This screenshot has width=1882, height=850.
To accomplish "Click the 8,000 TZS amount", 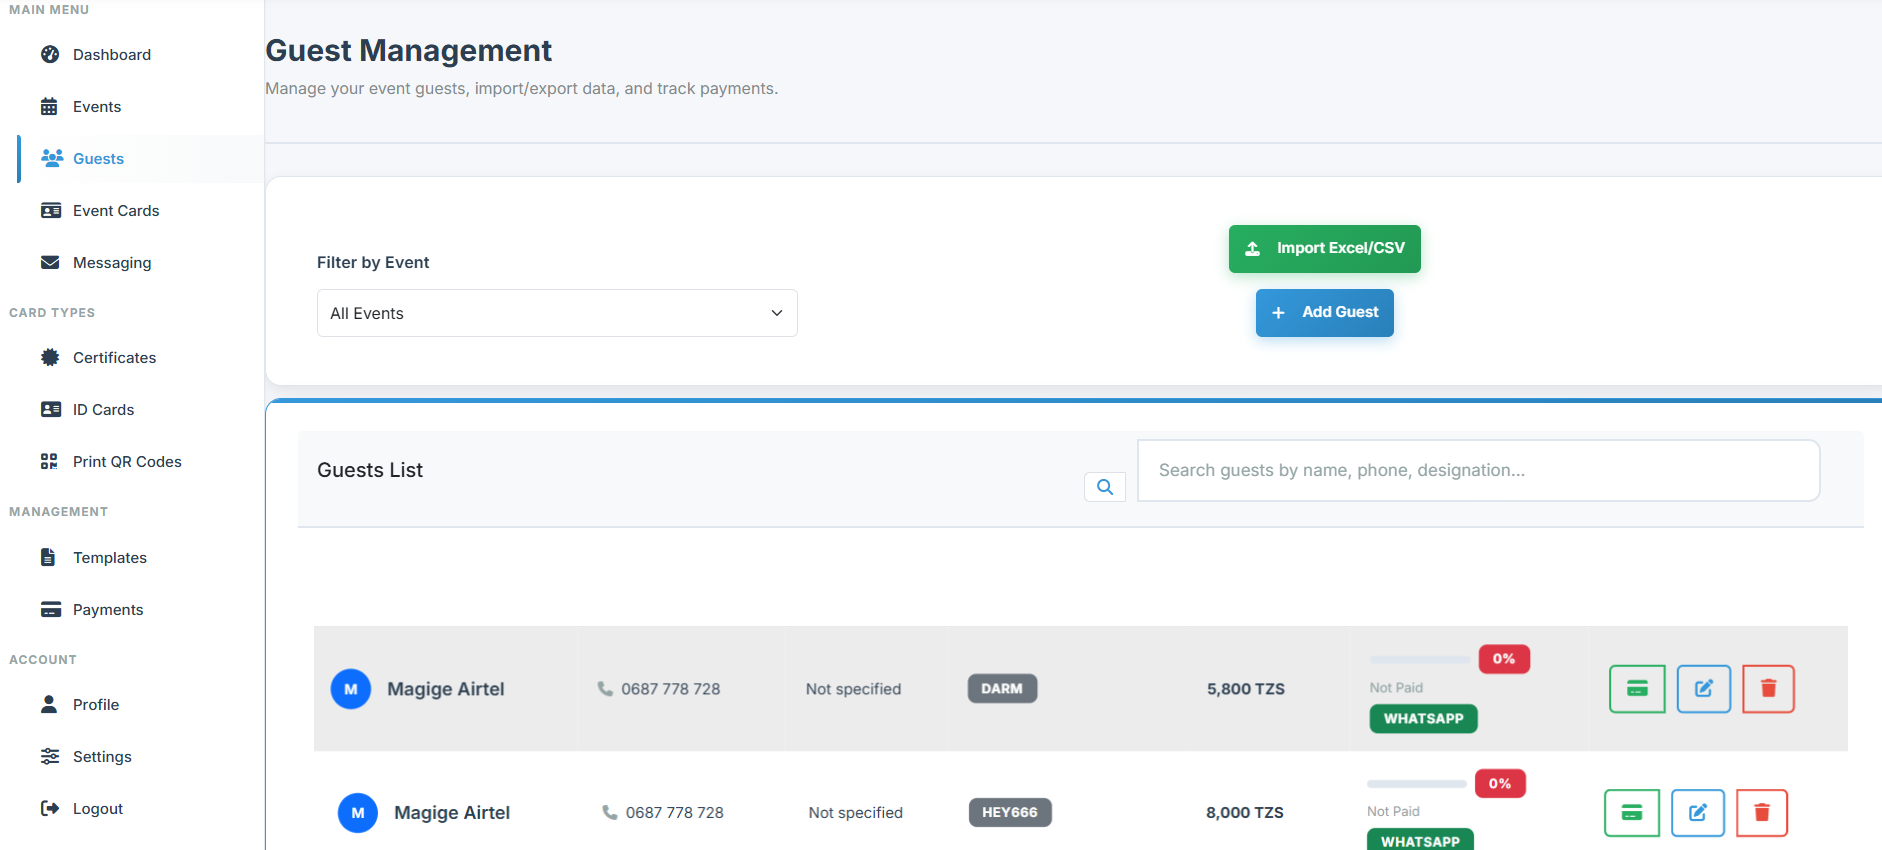I will click(x=1245, y=813).
